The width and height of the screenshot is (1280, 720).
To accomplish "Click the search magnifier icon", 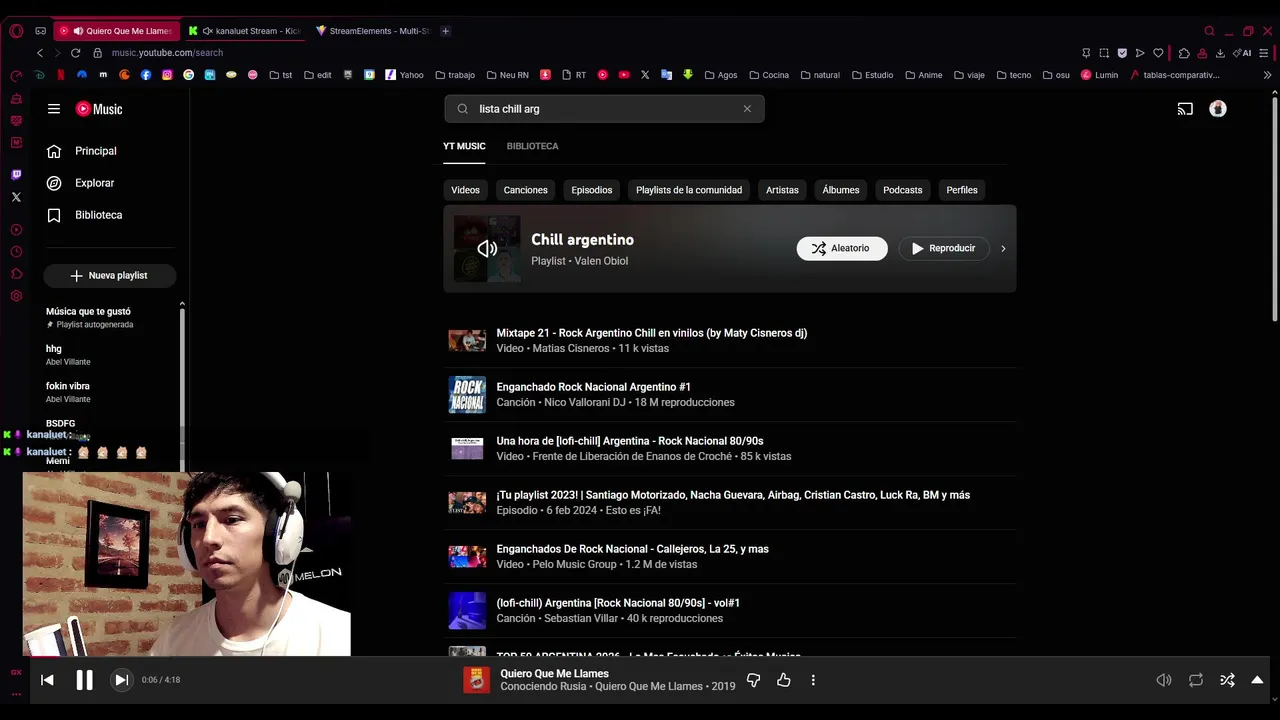I will [x=462, y=109].
